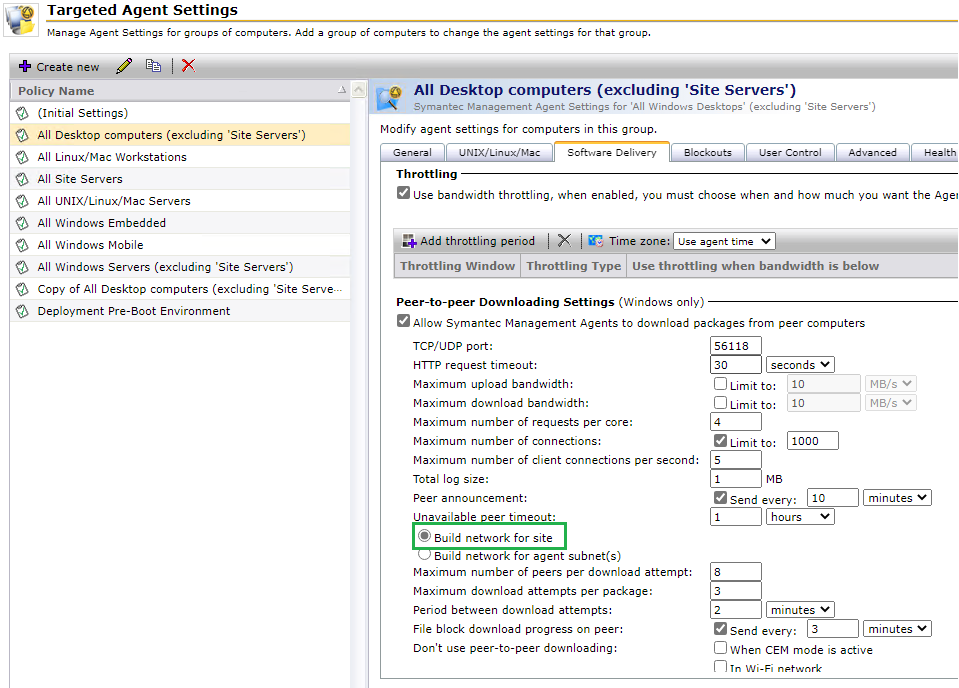Click the Create new plus icon
This screenshot has height=688, width=959.
[24, 66]
